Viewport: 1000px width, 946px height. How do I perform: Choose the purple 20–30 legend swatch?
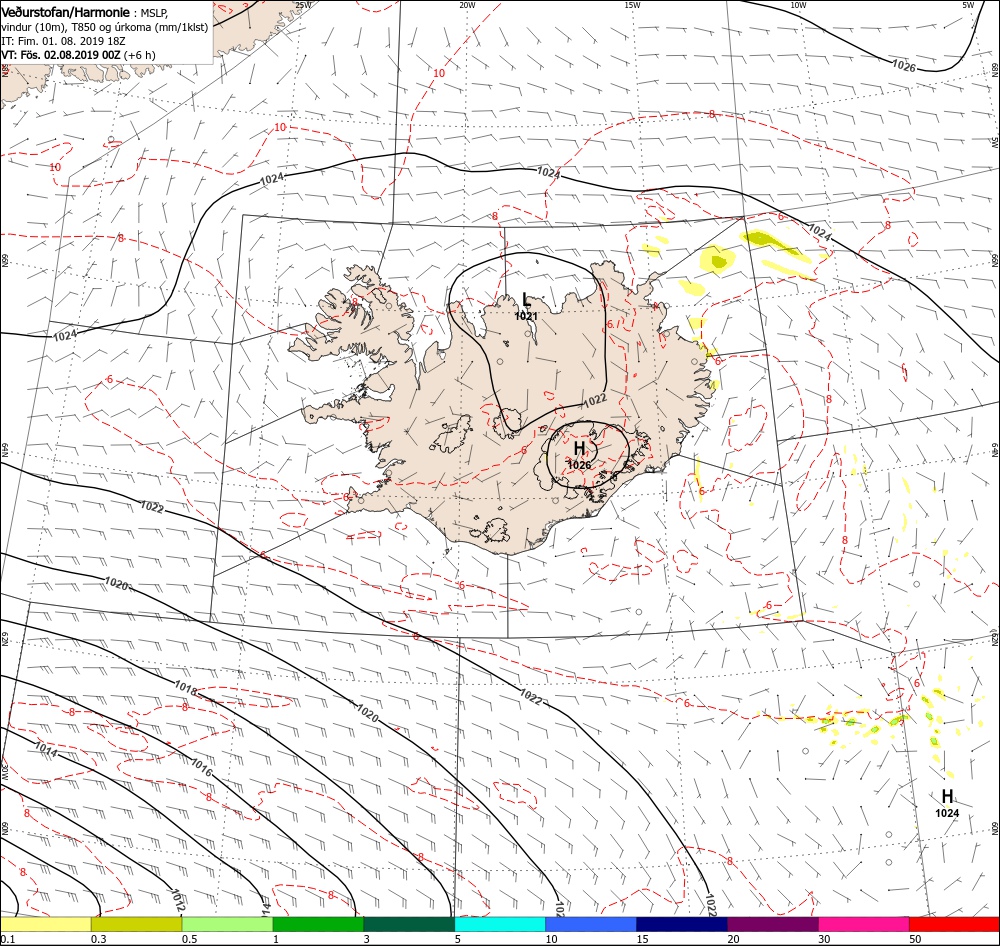pyautogui.click(x=772, y=924)
